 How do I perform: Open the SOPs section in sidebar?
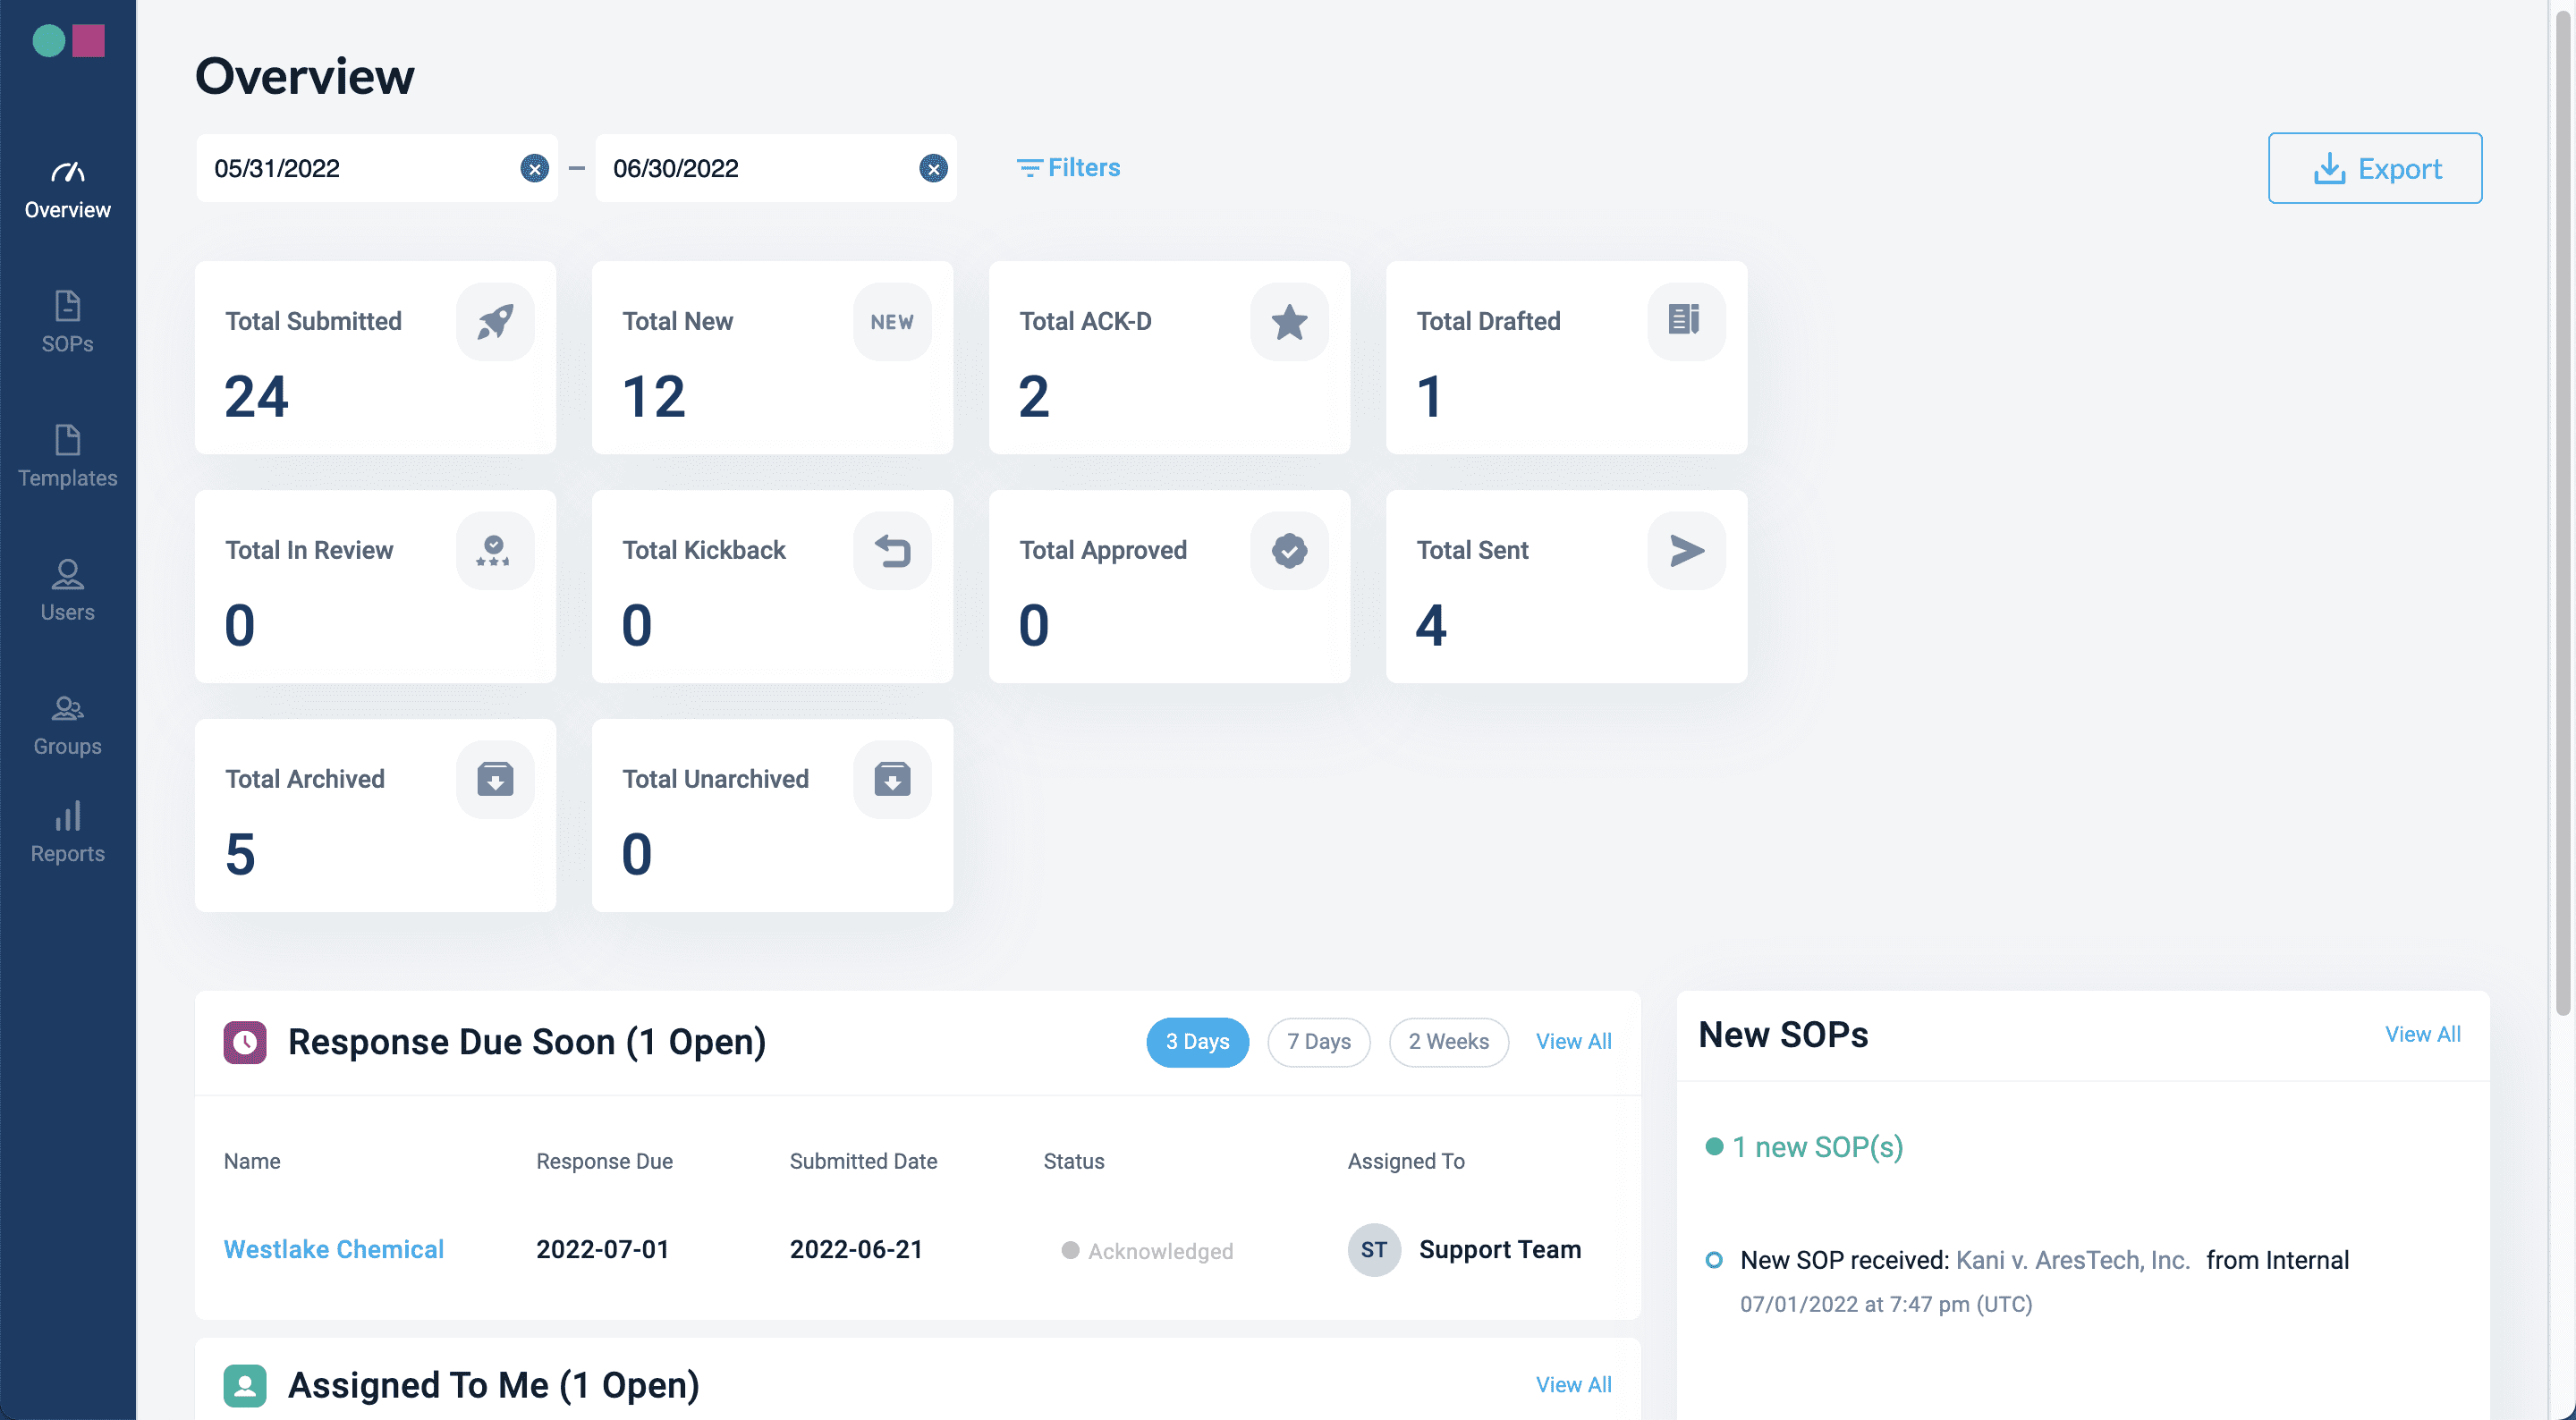pyautogui.click(x=67, y=321)
